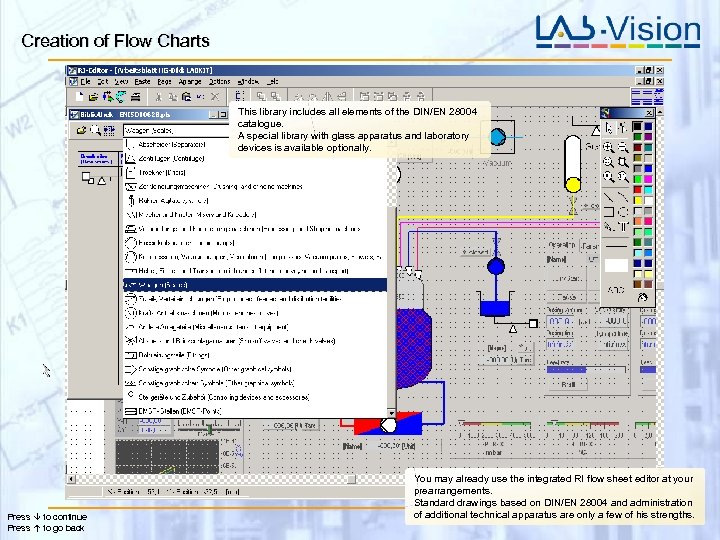Click the triangle symbol in library pane
Screen dimensions: 720x540
point(101,181)
